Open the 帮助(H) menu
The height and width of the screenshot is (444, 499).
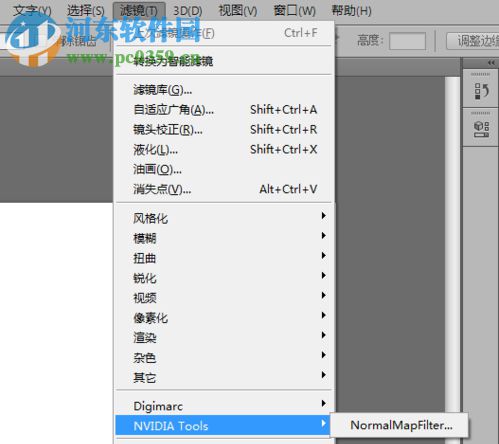(x=351, y=11)
